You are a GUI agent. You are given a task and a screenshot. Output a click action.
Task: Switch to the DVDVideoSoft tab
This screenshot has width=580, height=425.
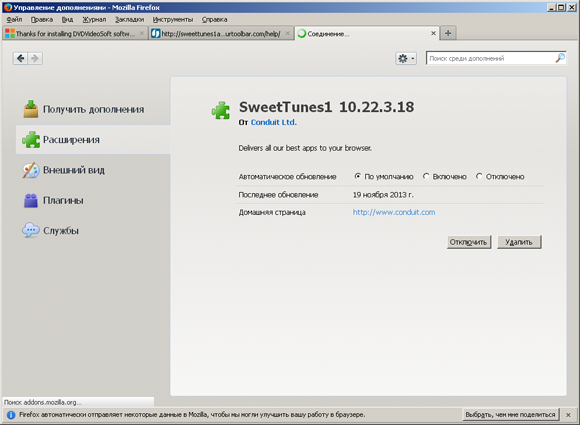[75, 34]
